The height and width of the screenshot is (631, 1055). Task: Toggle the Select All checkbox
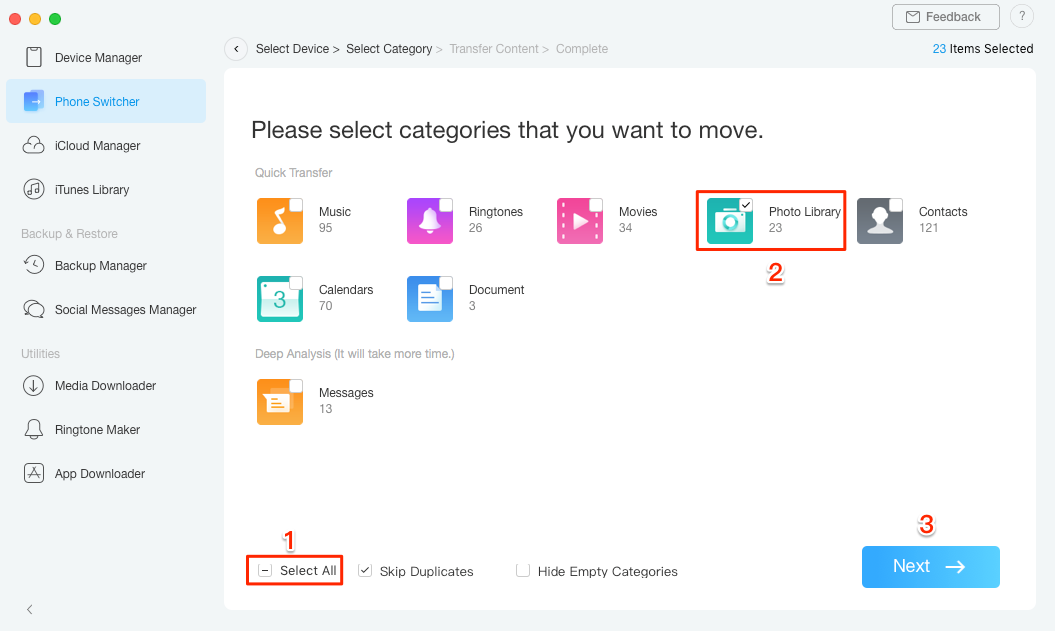pyautogui.click(x=263, y=570)
